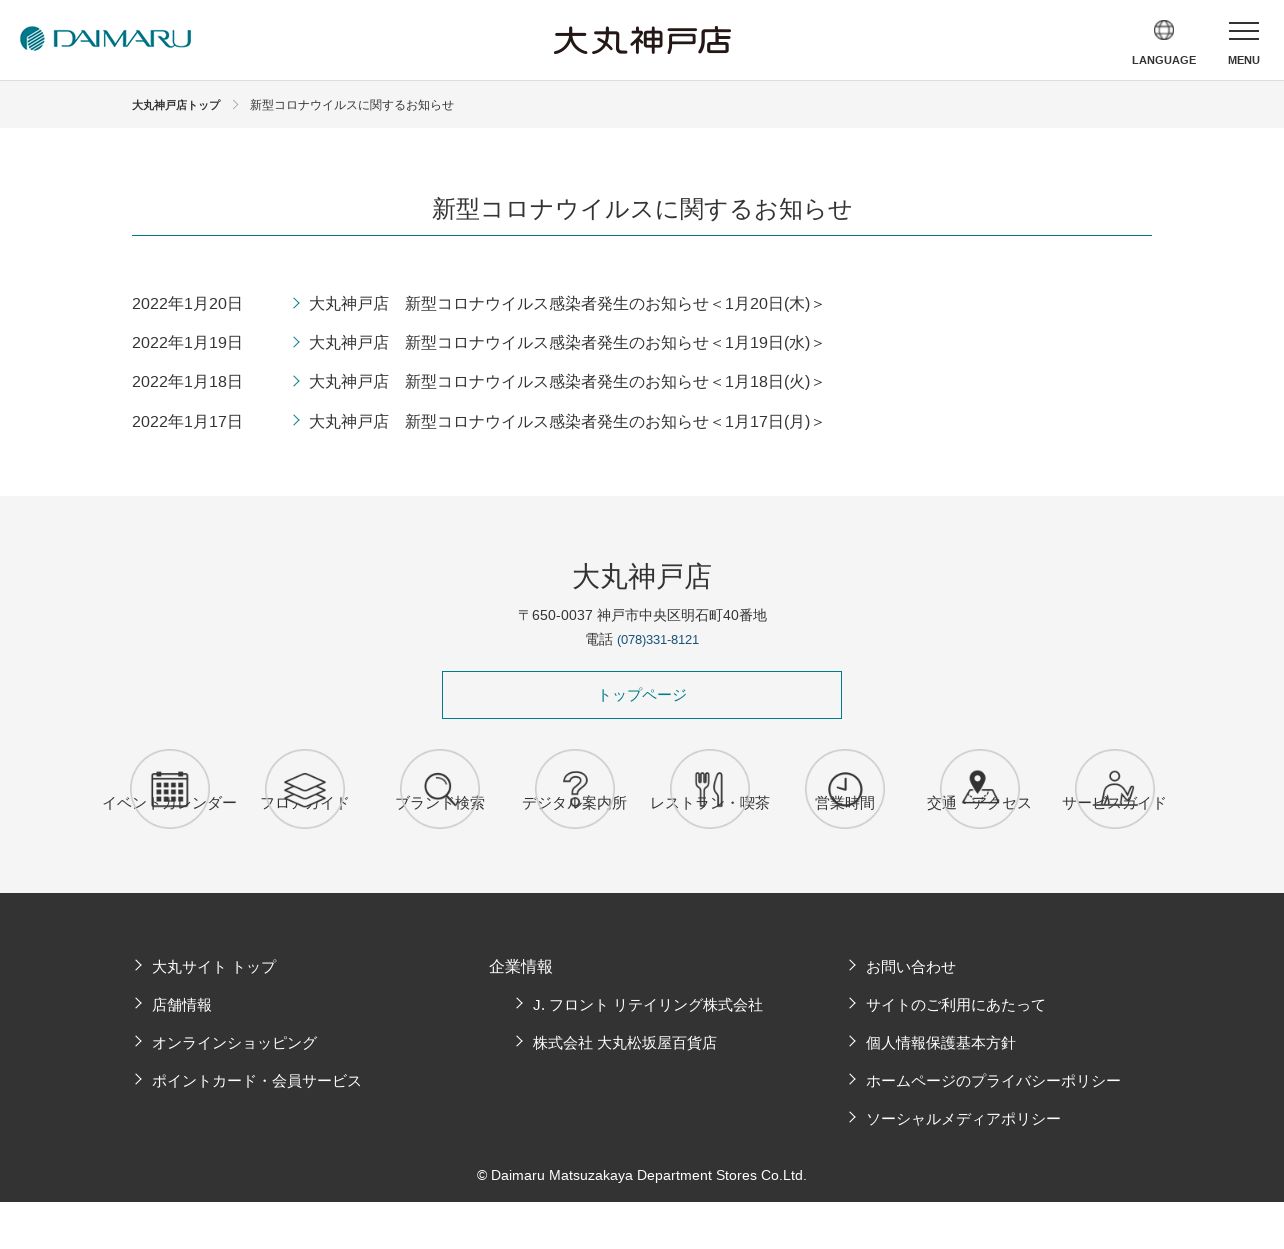Image resolution: width=1284 pixels, height=1249 pixels.
Task: Click the footer 大丸神戸店 heading
Action: pos(642,577)
